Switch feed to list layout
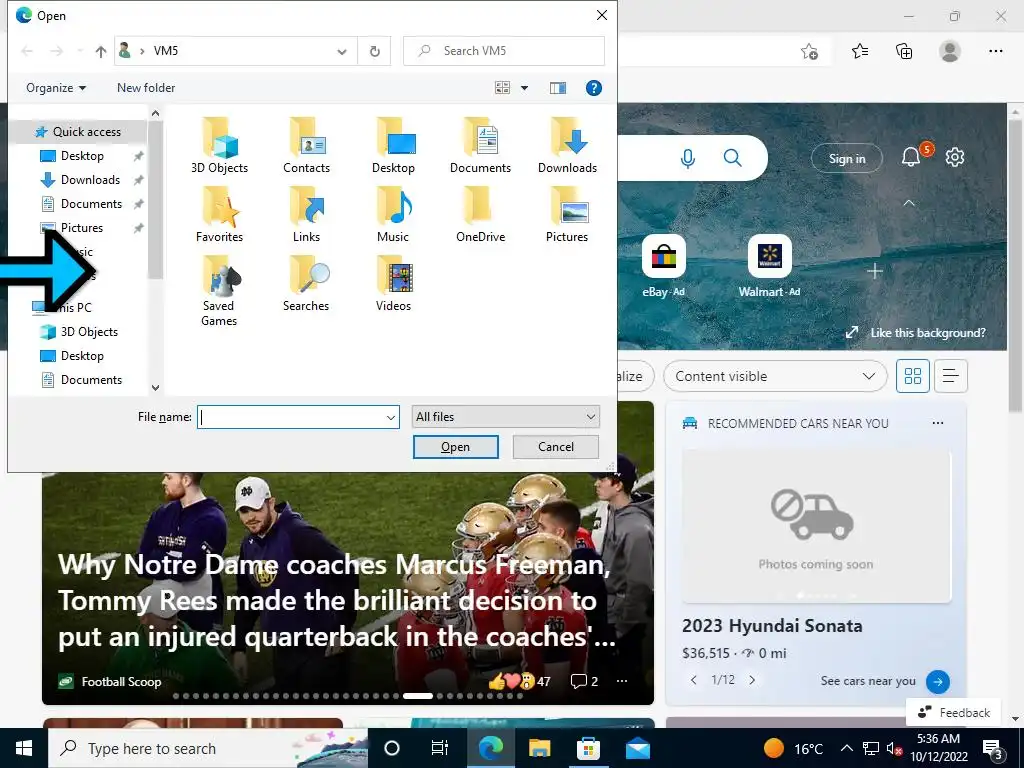 click(x=950, y=376)
